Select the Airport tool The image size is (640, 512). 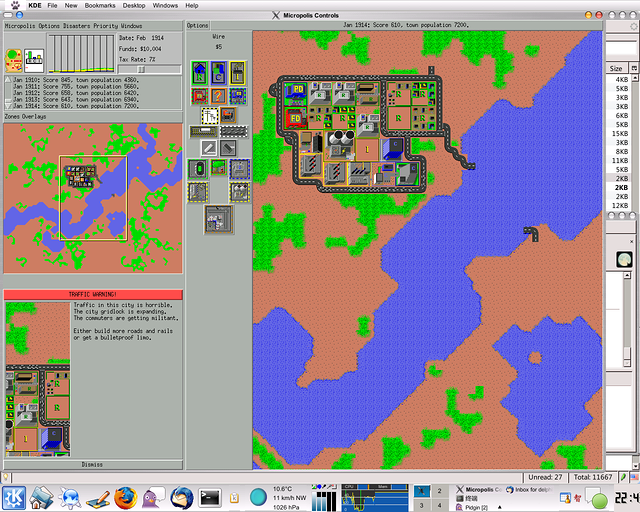pyautogui.click(x=217, y=219)
